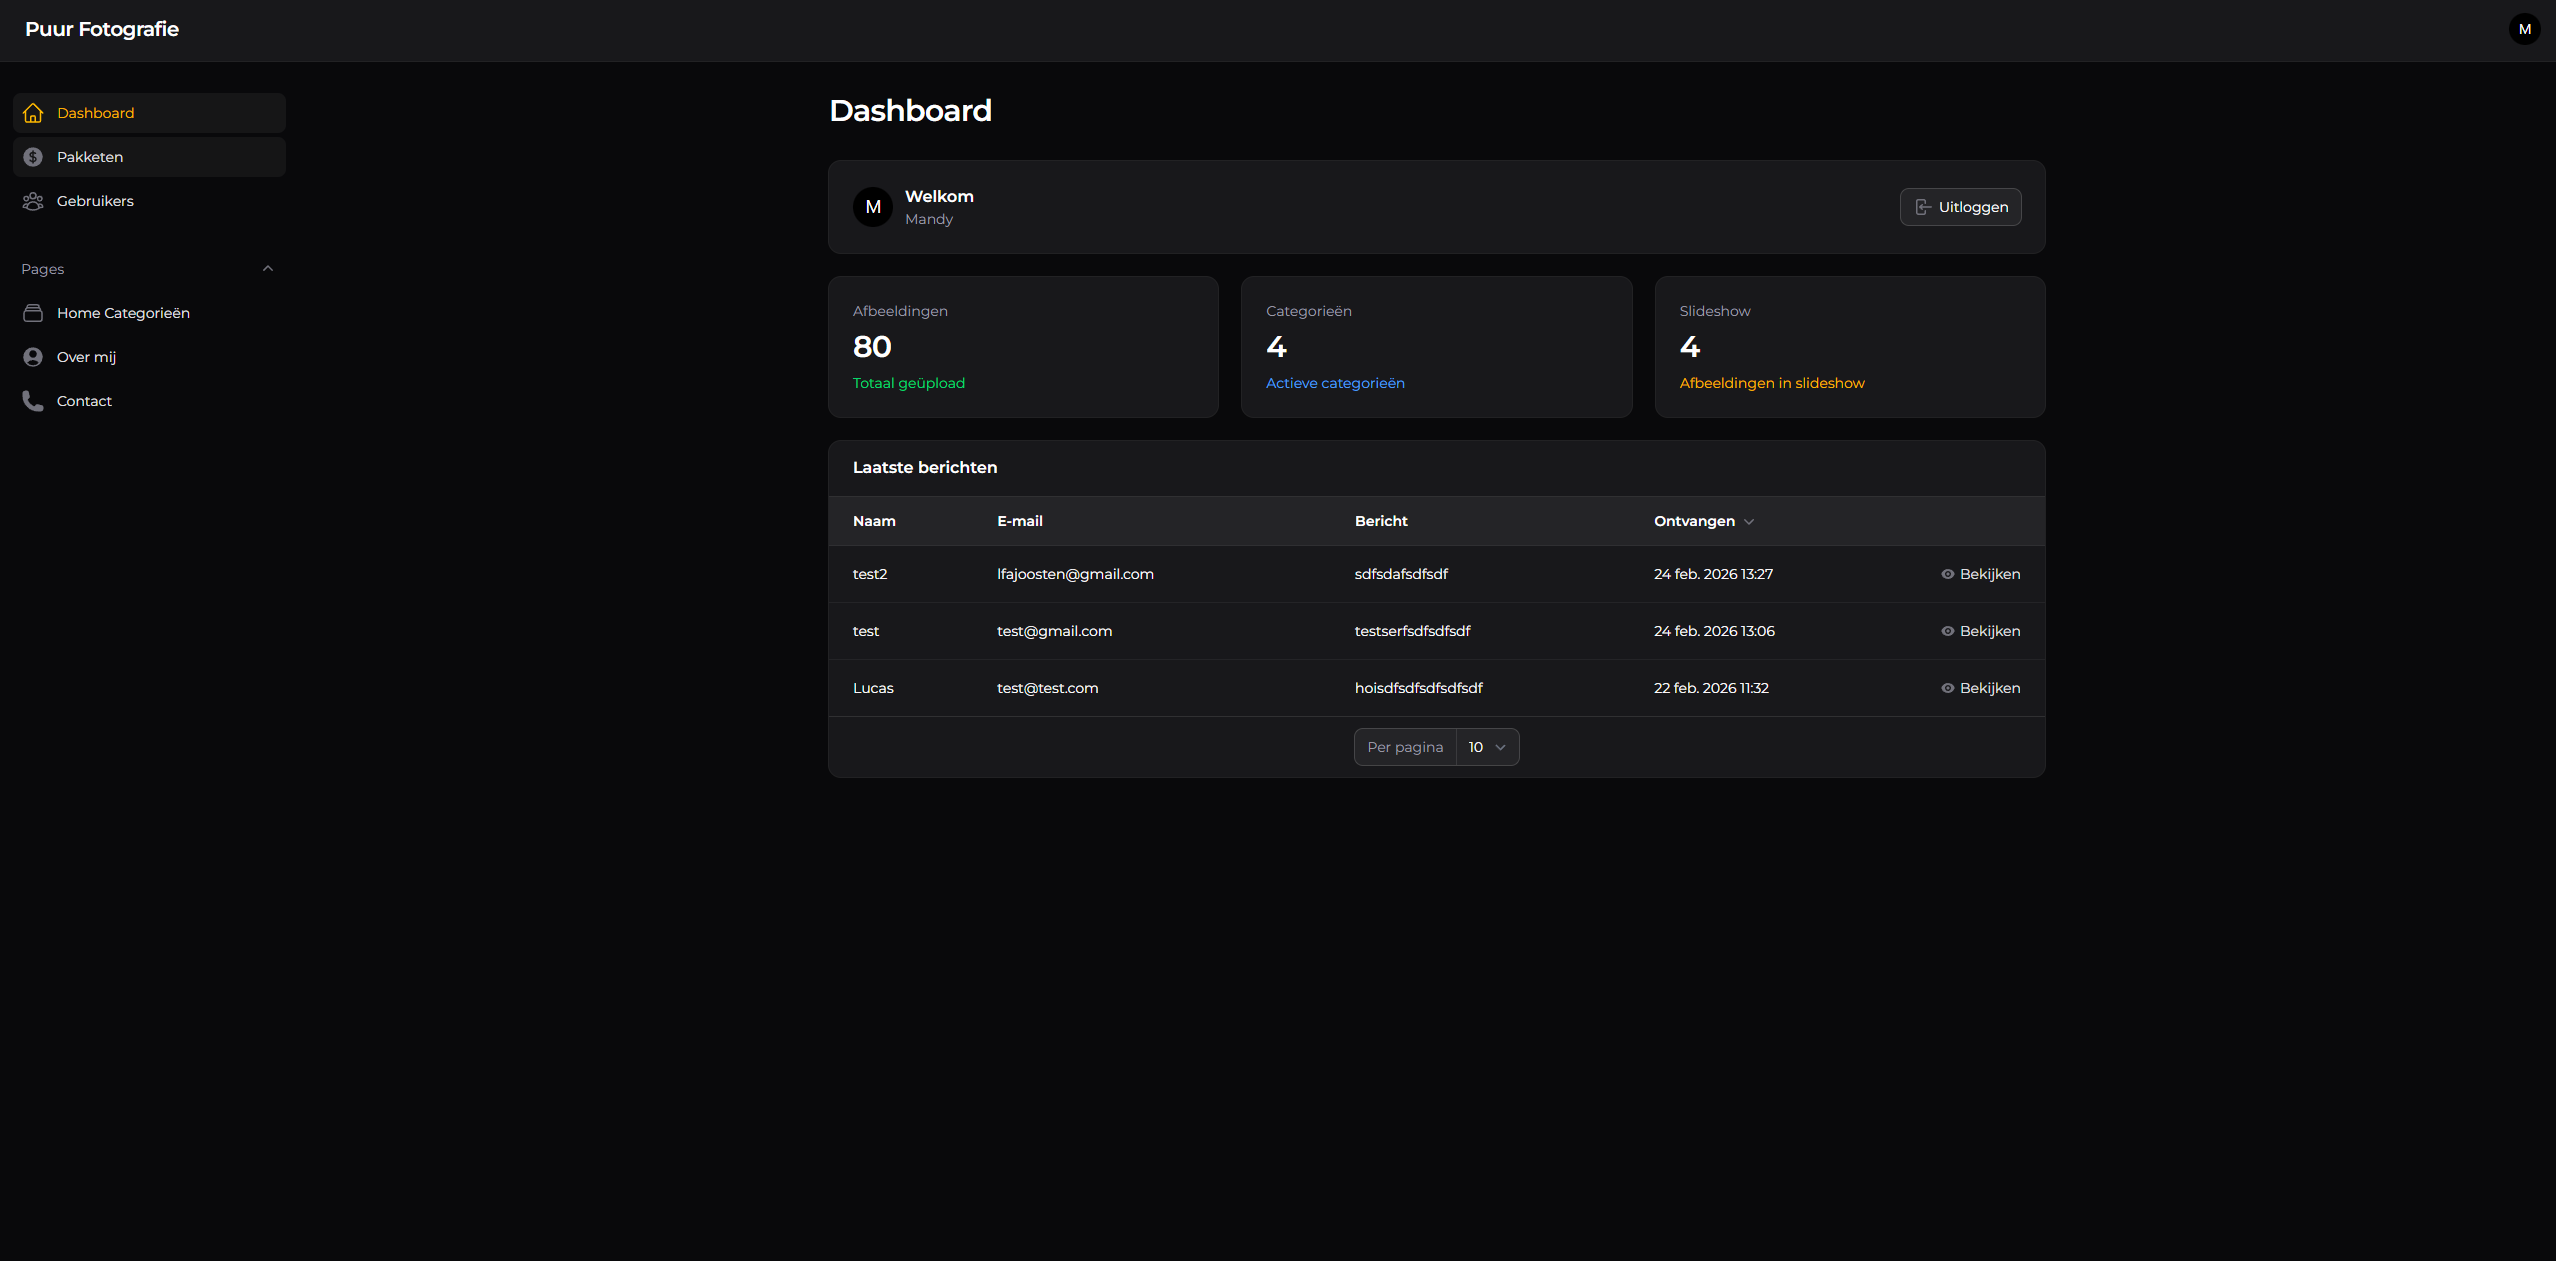Collapse the Pages sidebar section
This screenshot has width=2556, height=1261.
[267, 269]
